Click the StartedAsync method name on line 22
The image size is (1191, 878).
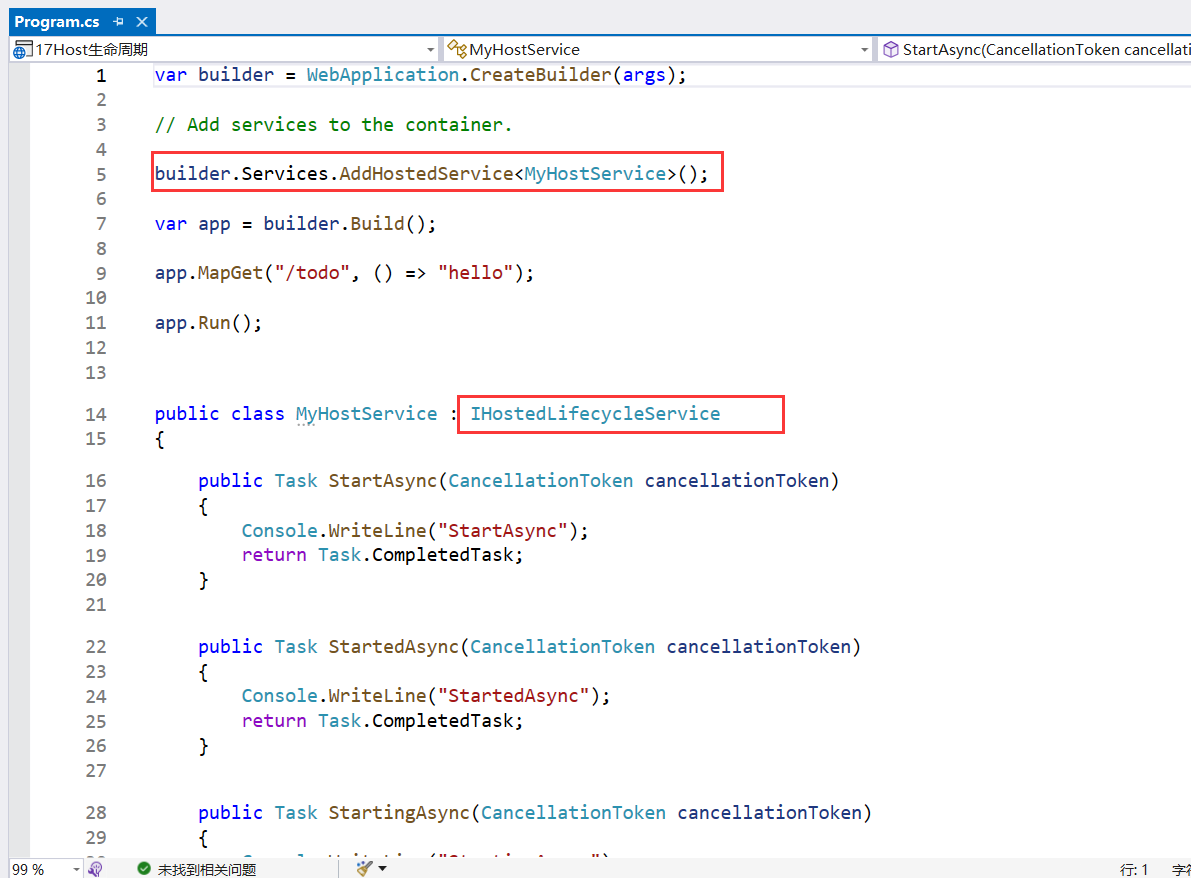393,647
